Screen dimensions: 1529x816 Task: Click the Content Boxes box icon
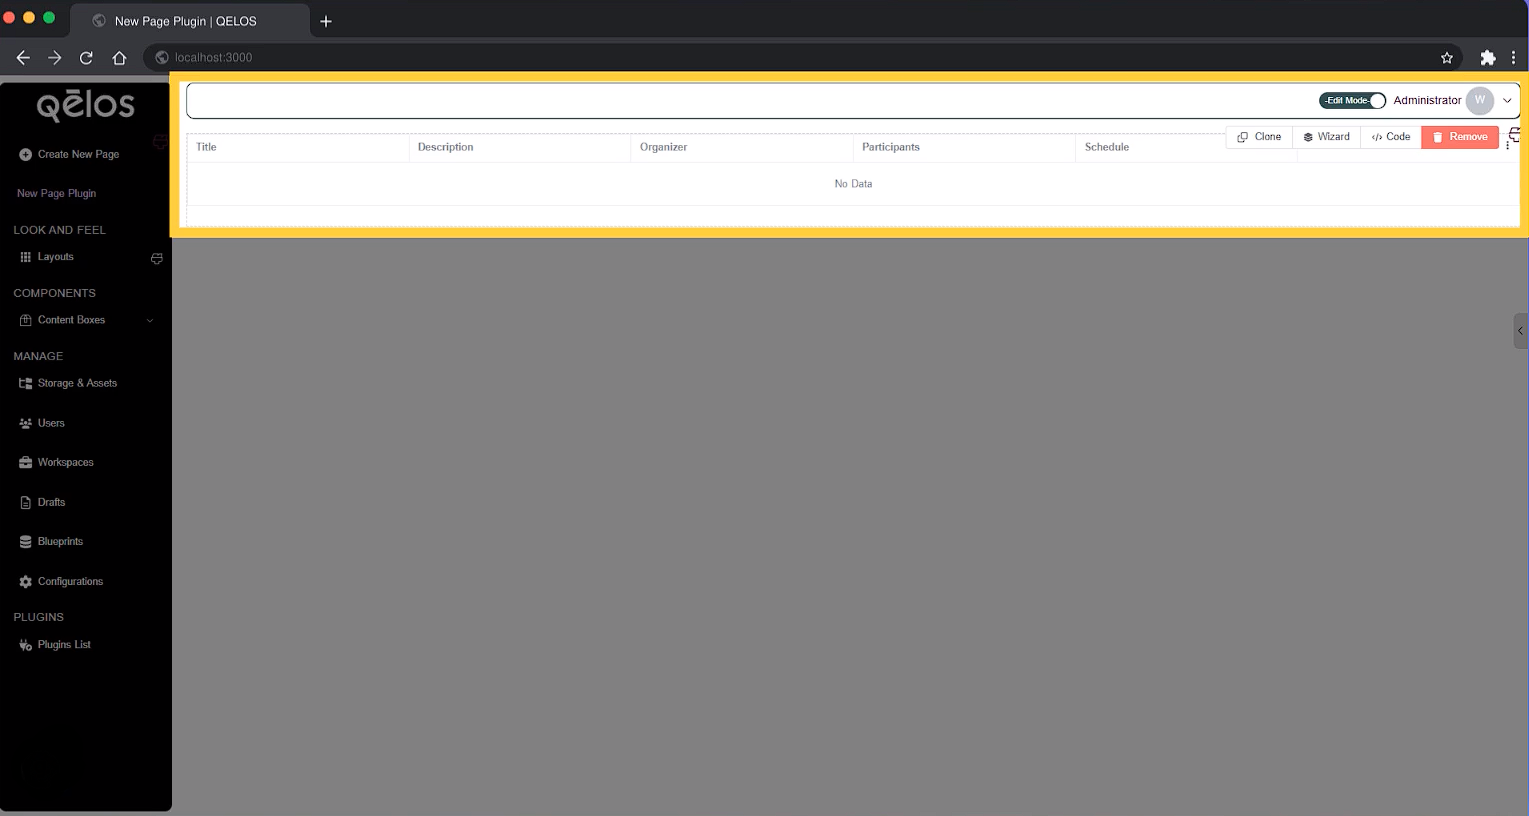coord(26,320)
